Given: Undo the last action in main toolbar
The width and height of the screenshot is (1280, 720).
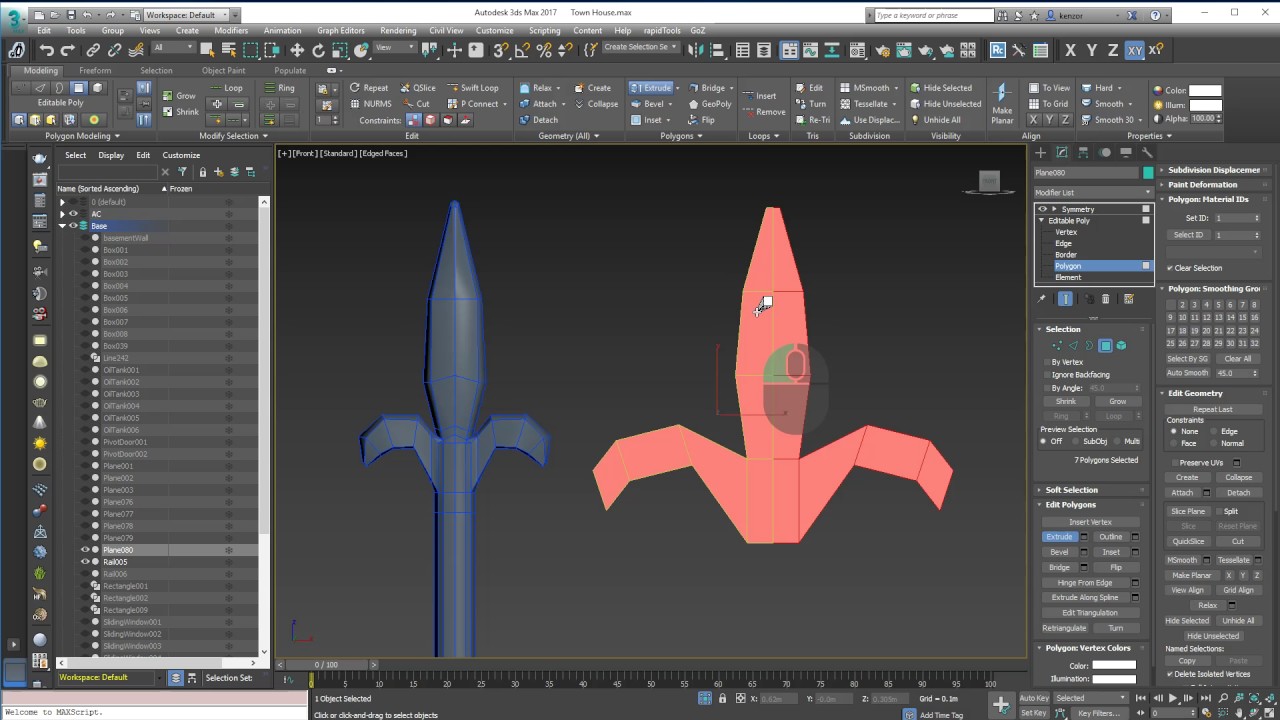Looking at the screenshot, I should point(45,50).
